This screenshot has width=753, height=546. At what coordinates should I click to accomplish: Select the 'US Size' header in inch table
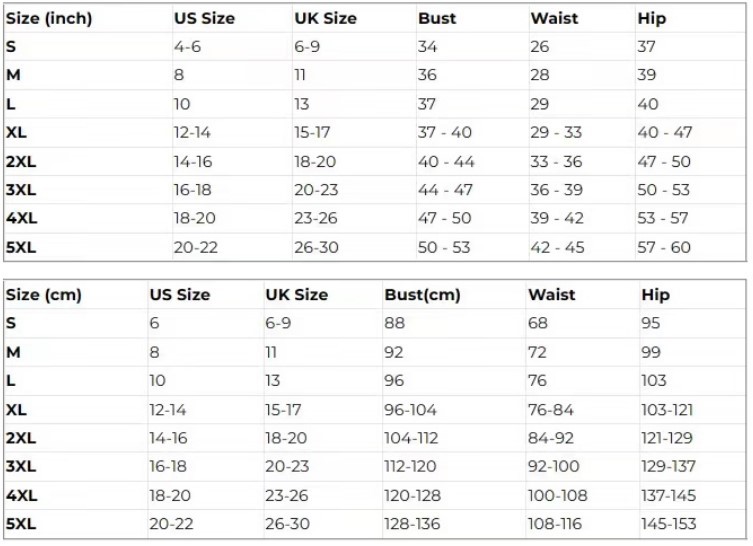[205, 18]
